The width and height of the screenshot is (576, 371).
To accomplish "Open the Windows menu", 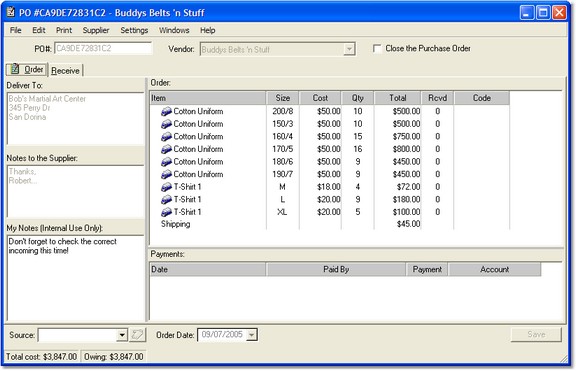I will (x=174, y=30).
